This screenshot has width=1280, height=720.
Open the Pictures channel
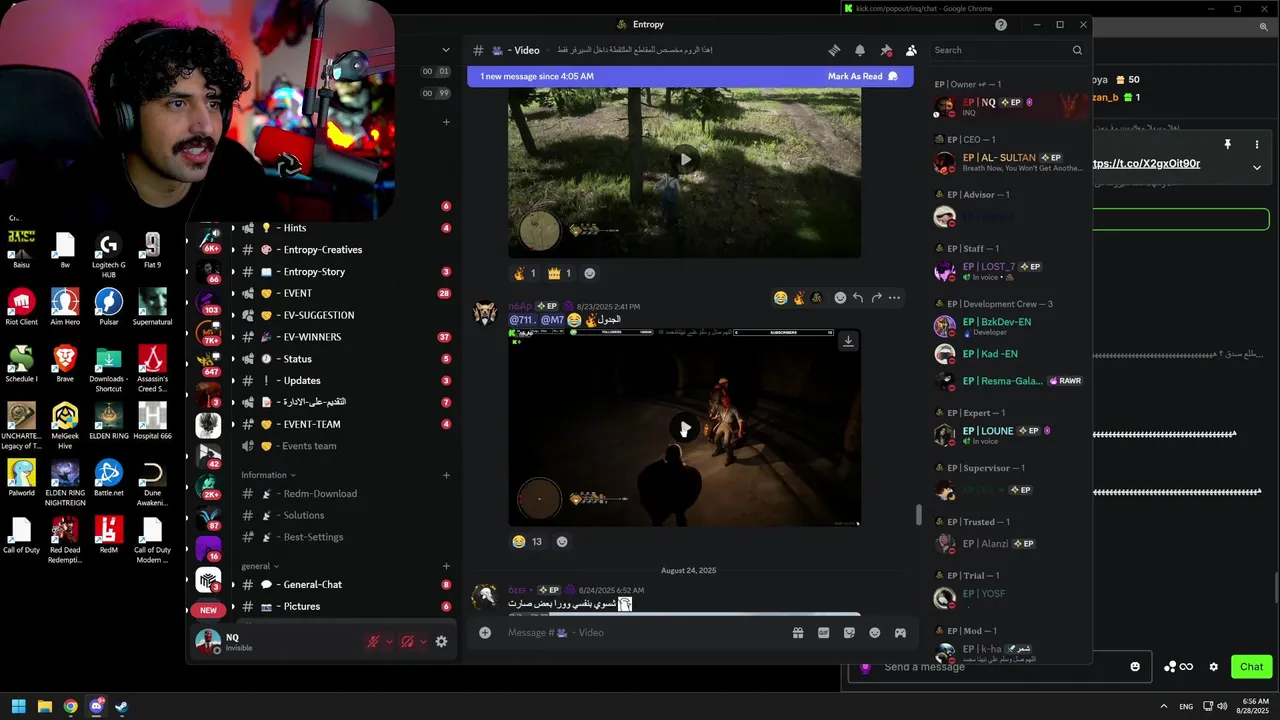click(345, 607)
